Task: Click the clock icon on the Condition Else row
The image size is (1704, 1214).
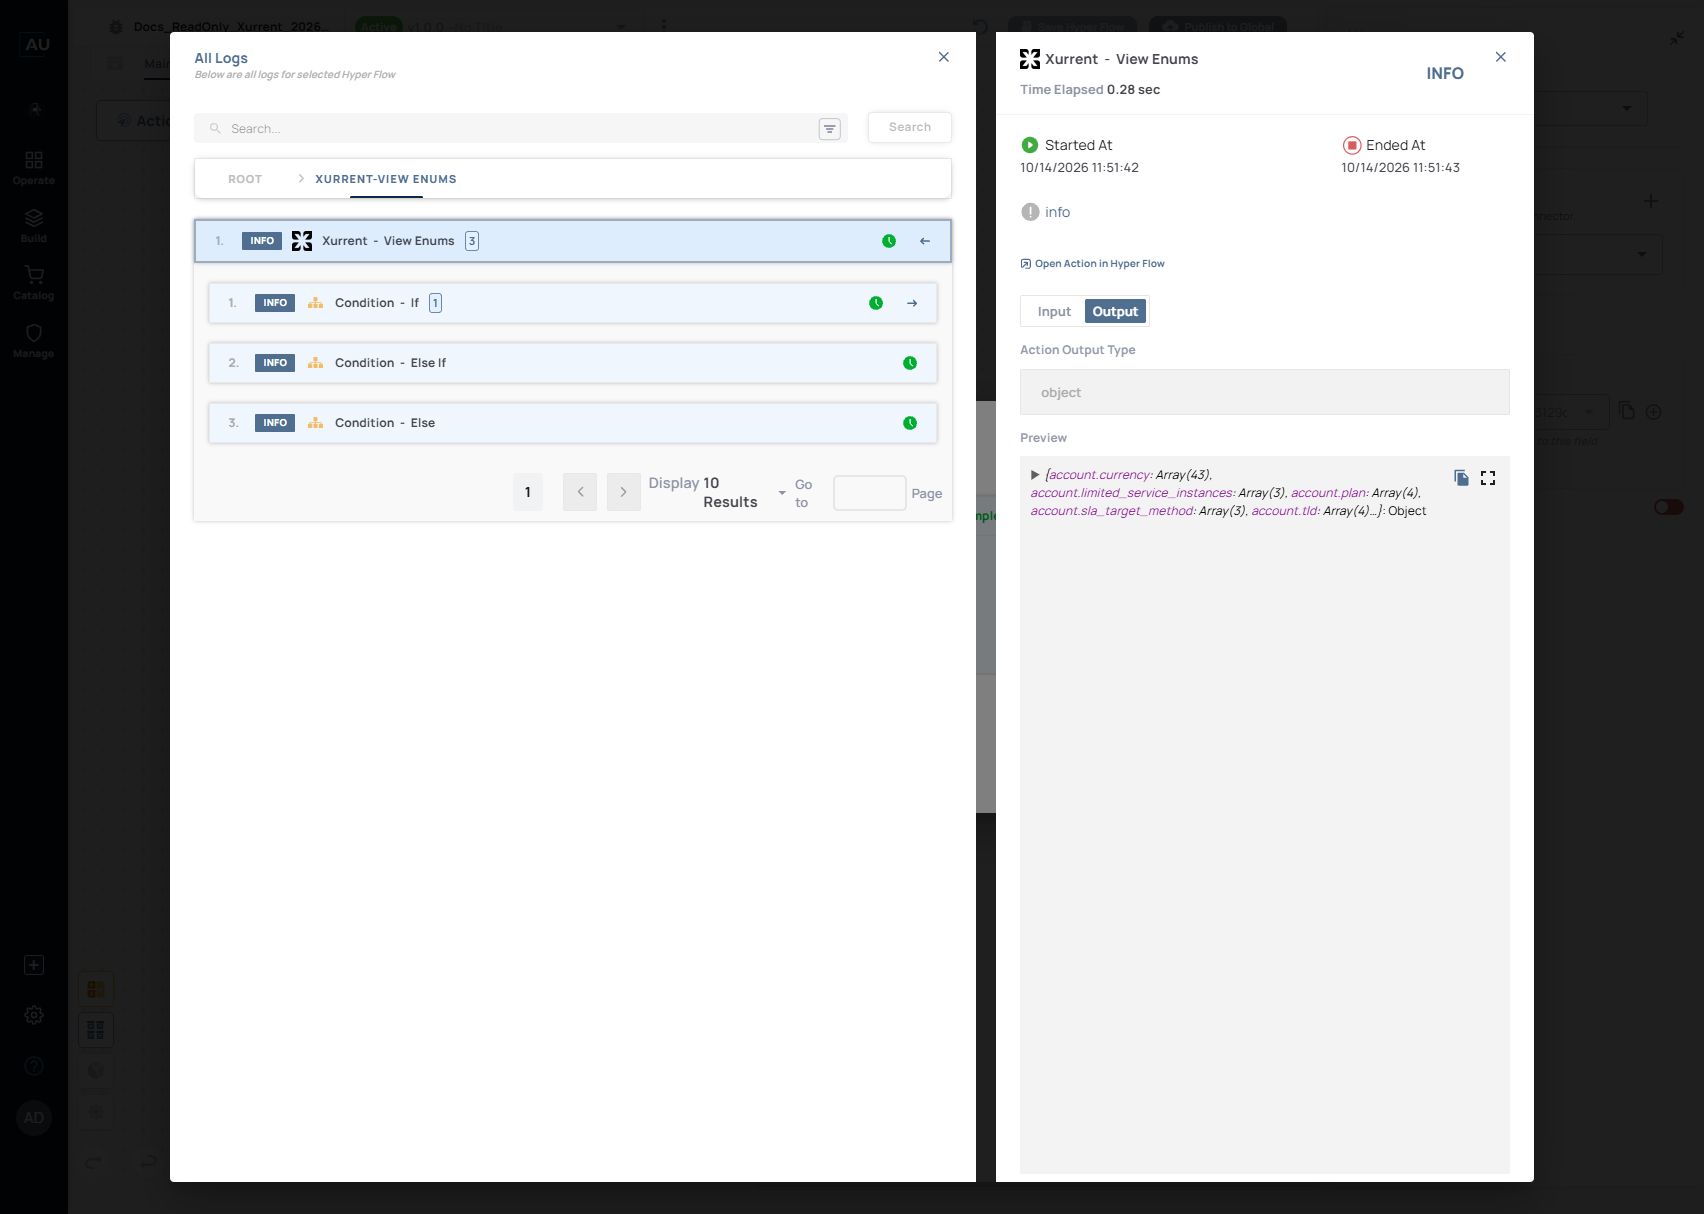Action: point(910,423)
